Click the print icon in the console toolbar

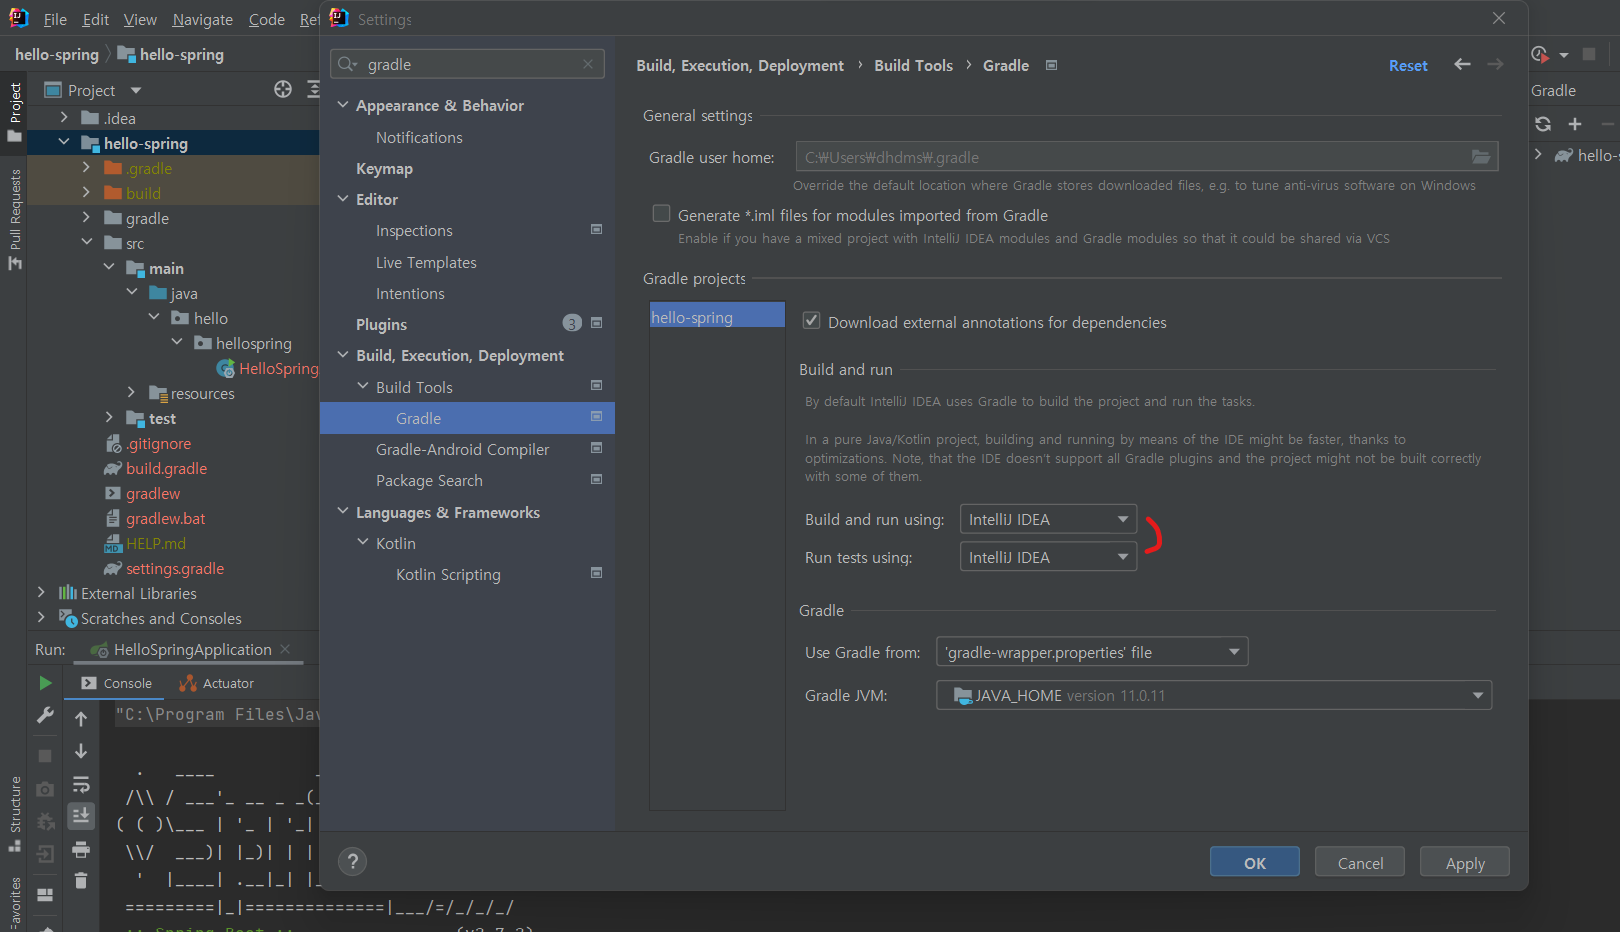click(x=81, y=850)
